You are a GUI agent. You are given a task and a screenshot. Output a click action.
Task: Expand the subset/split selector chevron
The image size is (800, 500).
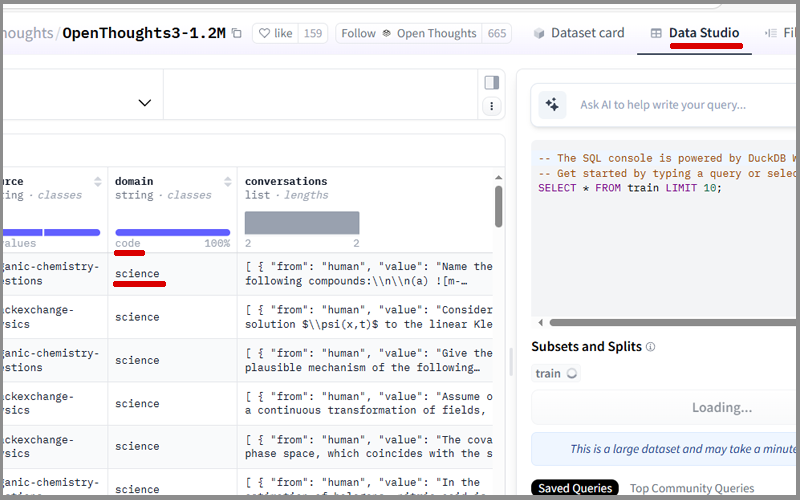point(145,103)
